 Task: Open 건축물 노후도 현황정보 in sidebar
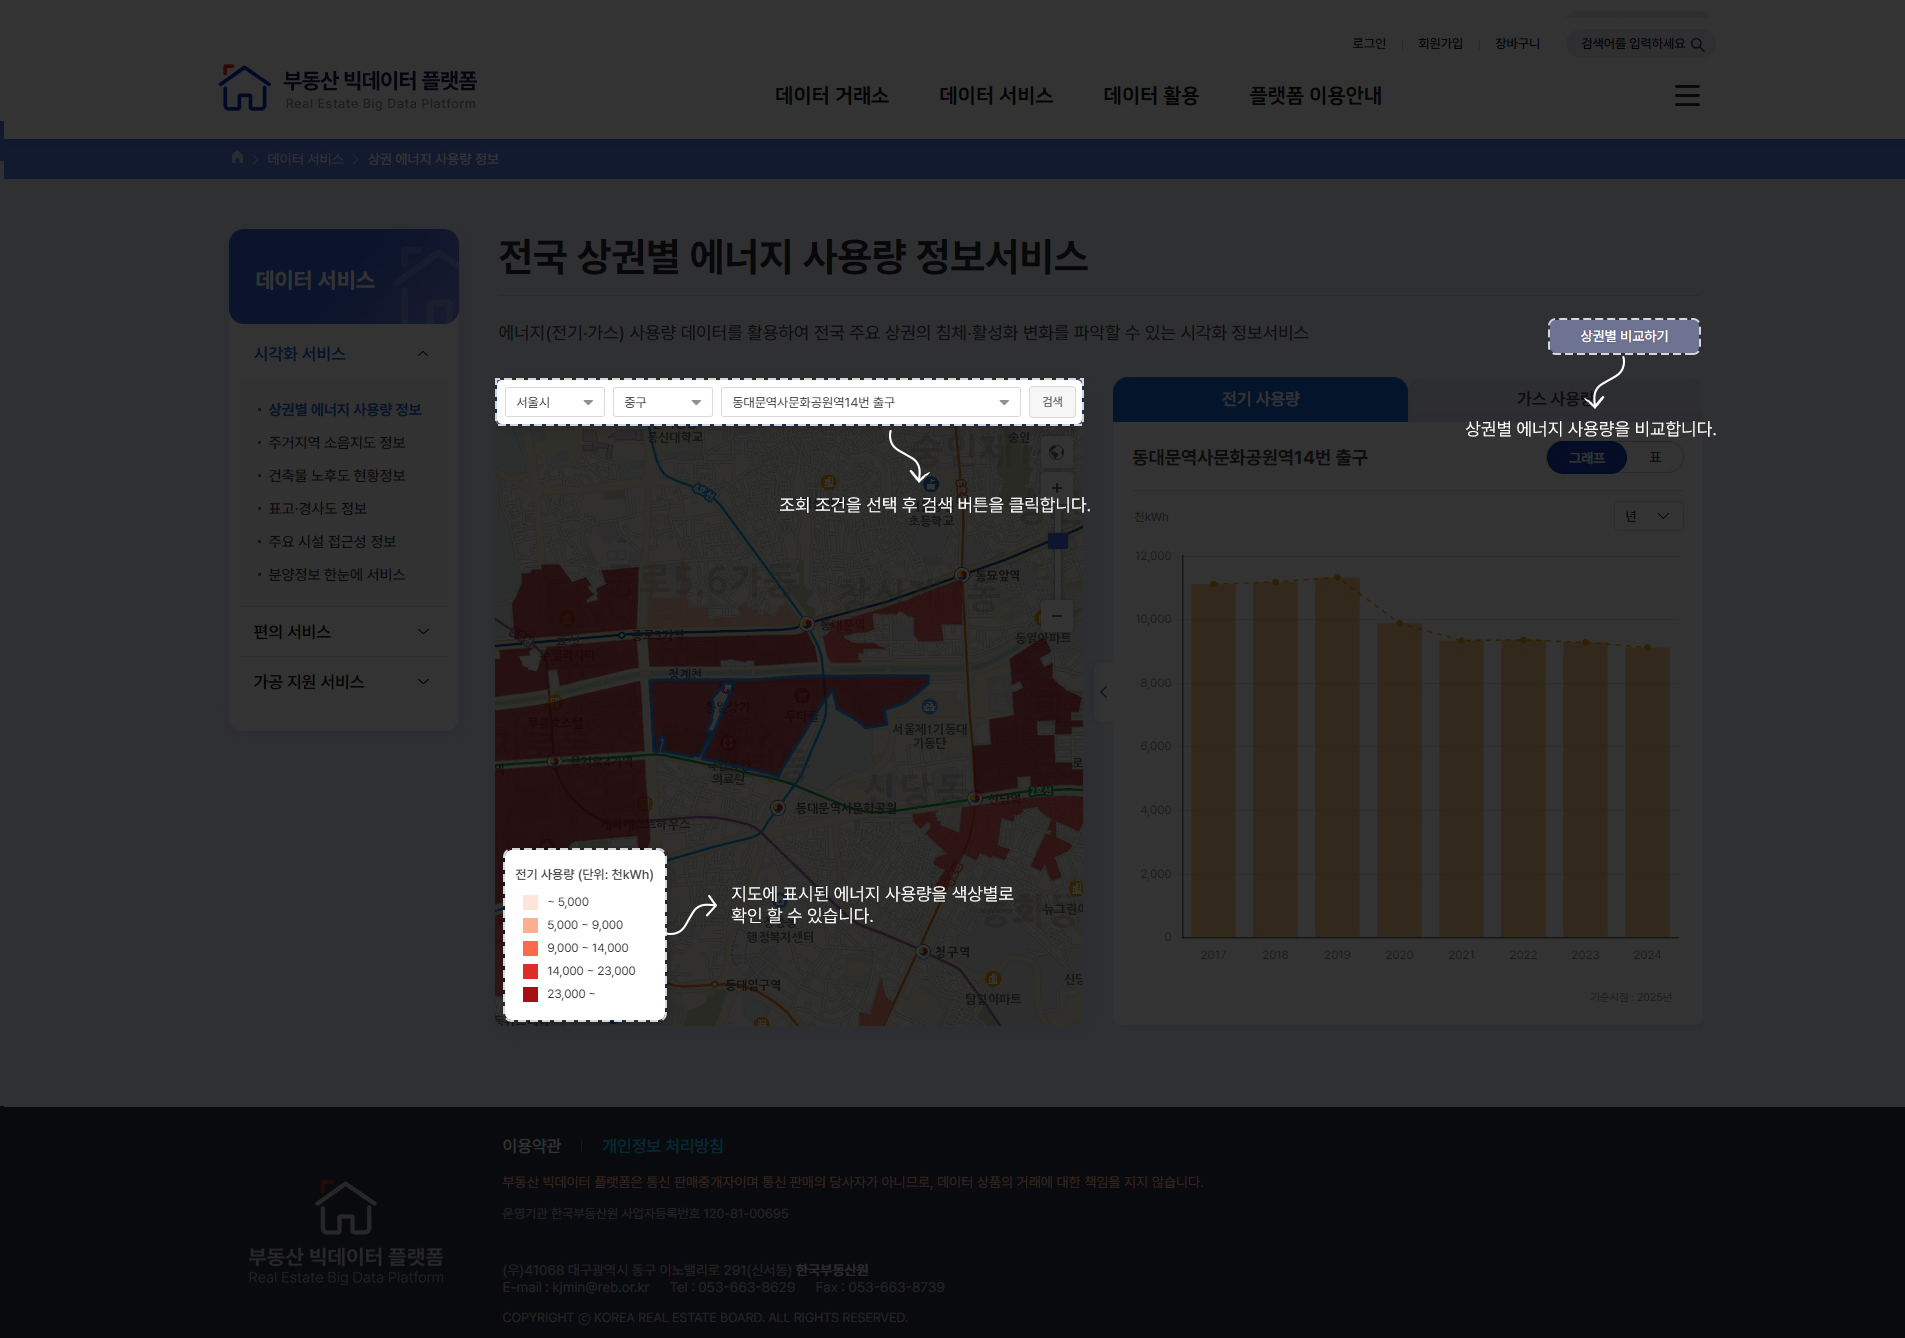(336, 475)
